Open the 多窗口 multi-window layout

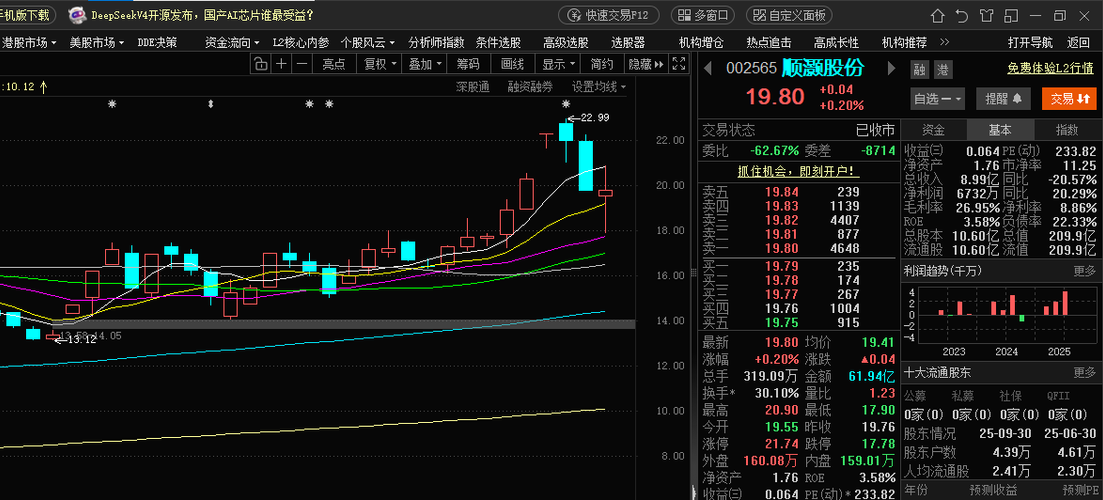[703, 15]
